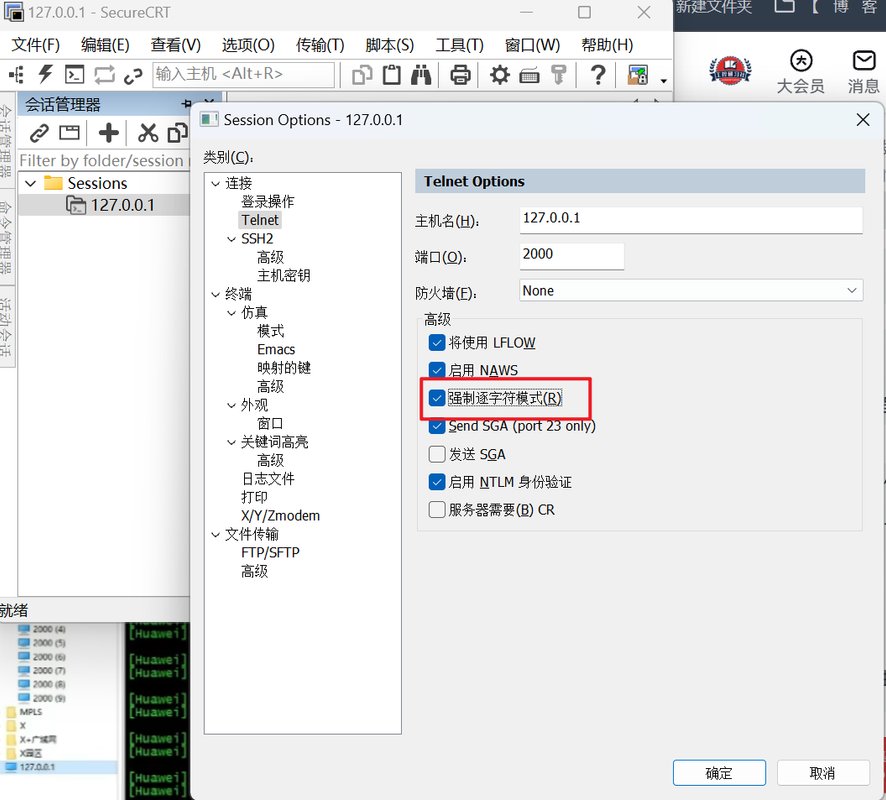Image resolution: width=886 pixels, height=800 pixels.
Task: Collapse the Sessions folder in Session Manager
Action: [31, 184]
